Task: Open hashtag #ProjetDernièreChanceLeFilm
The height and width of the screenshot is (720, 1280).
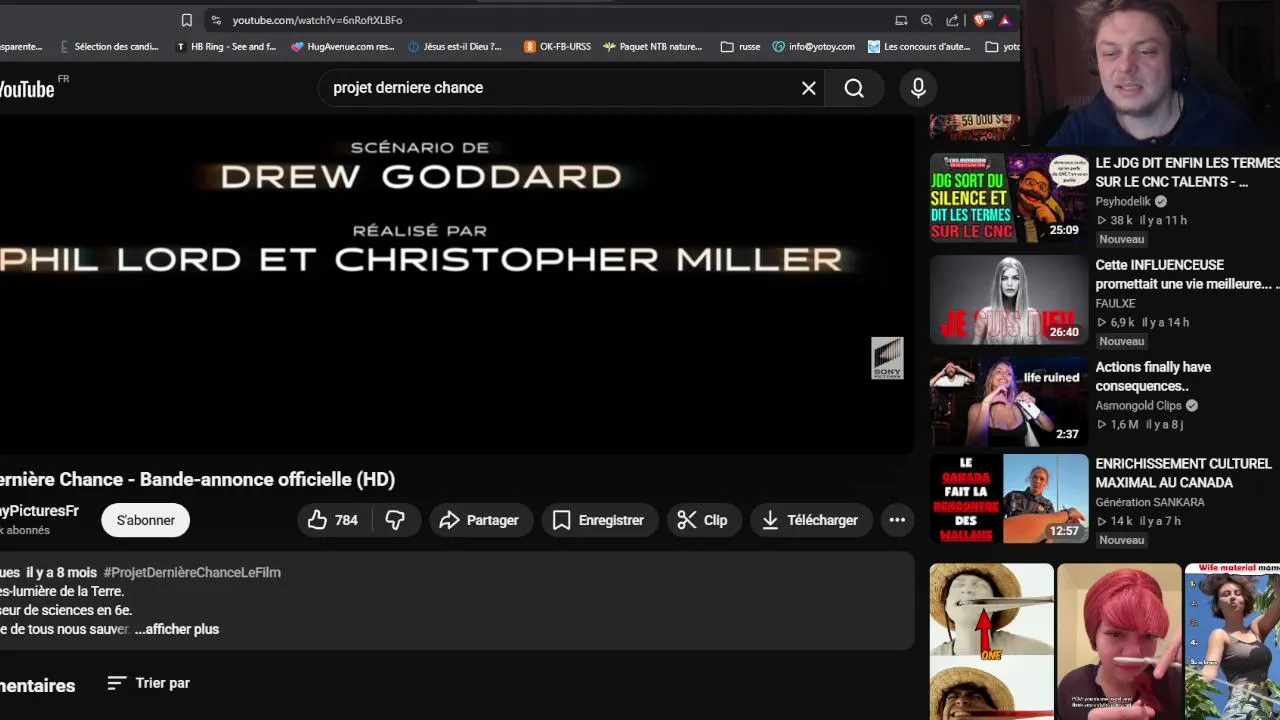Action: tap(192, 572)
